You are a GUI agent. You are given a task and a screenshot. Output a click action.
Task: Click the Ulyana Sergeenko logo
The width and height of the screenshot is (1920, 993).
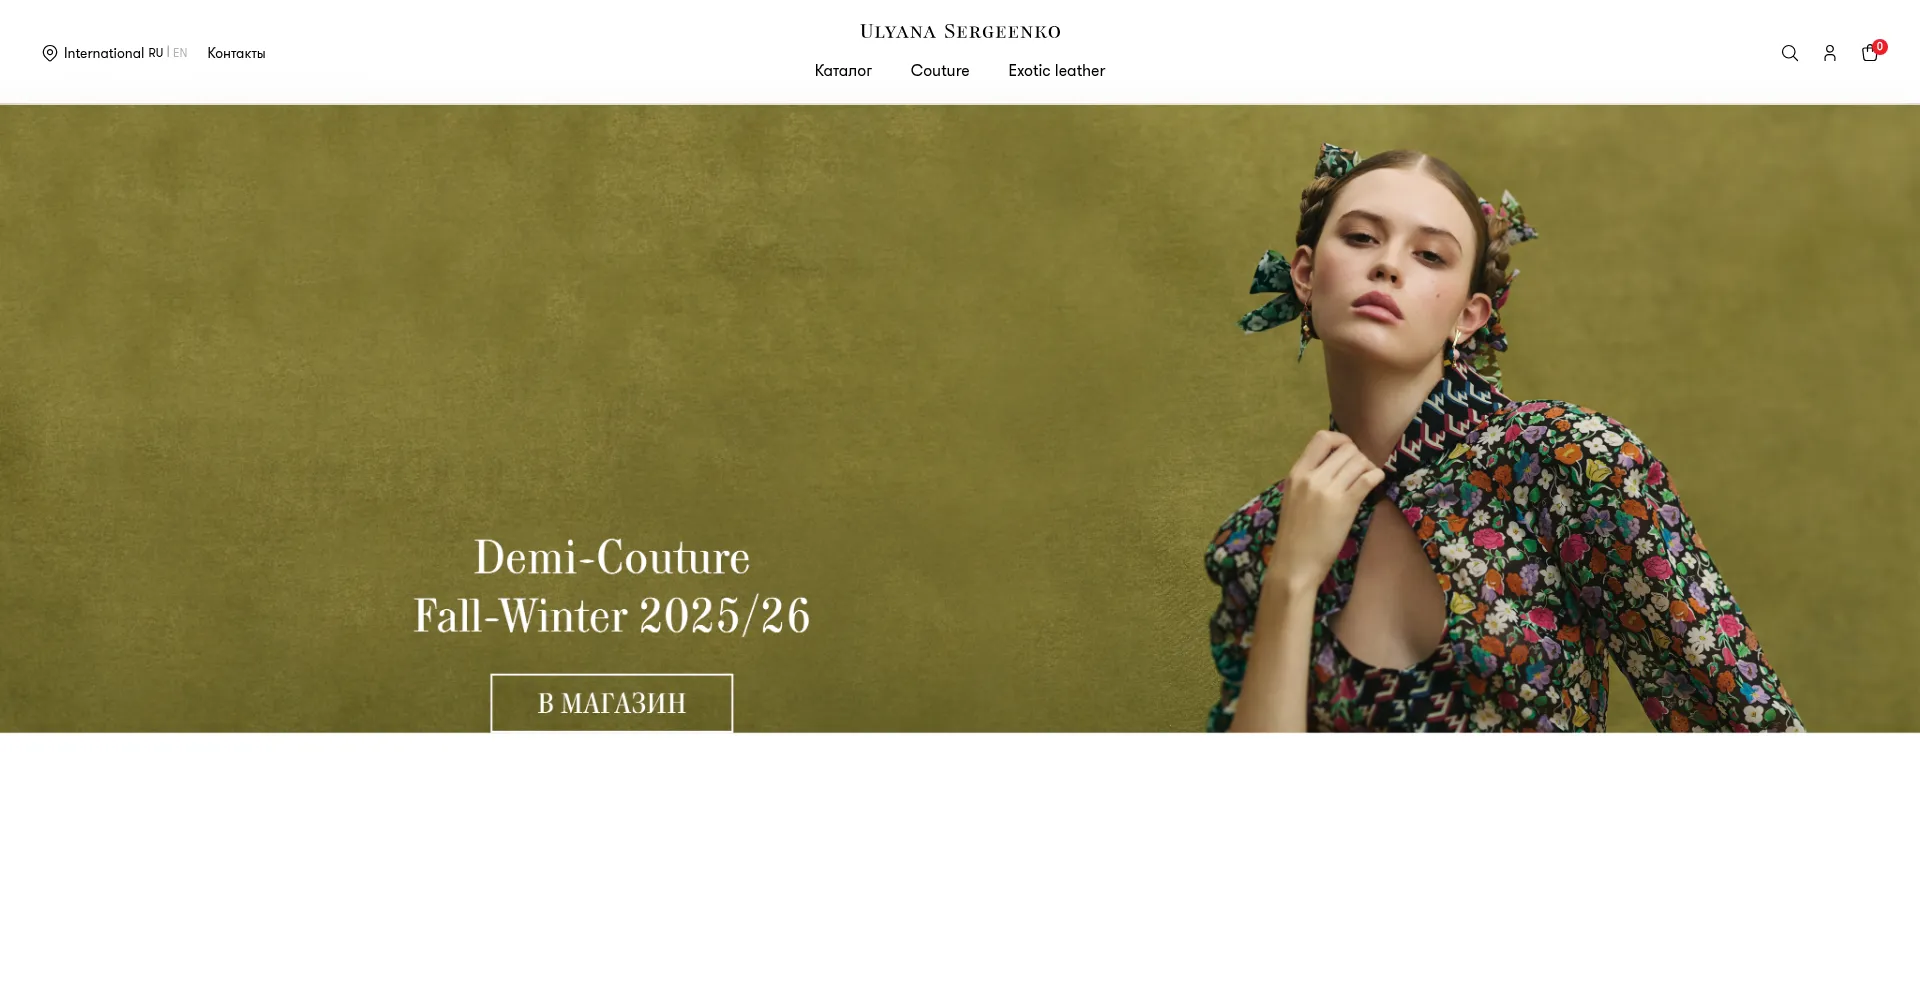pyautogui.click(x=960, y=32)
